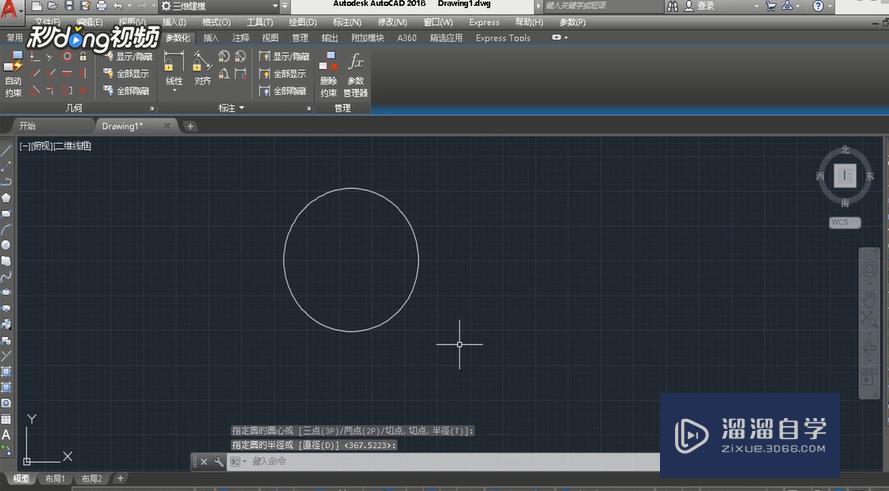This screenshot has width=889, height=491.
Task: Click the Undo arrow in quick access toolbar
Action: pos(118,6)
